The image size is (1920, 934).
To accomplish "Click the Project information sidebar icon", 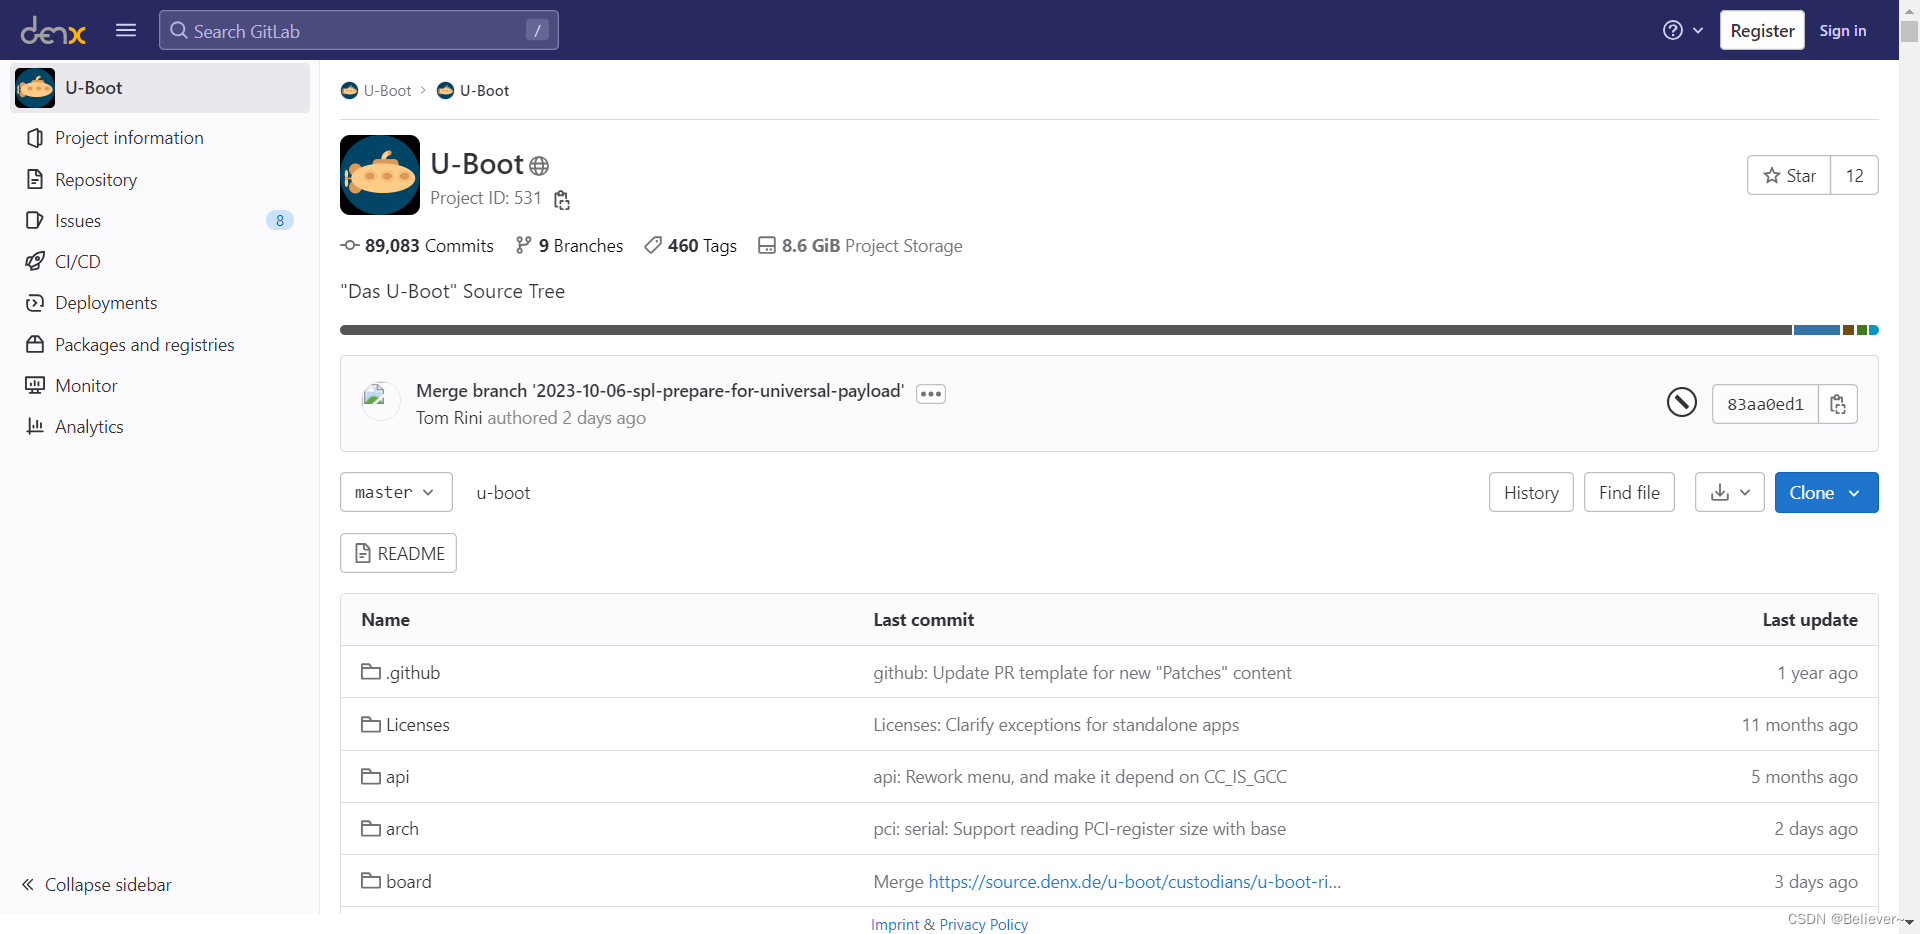I will pyautogui.click(x=35, y=138).
